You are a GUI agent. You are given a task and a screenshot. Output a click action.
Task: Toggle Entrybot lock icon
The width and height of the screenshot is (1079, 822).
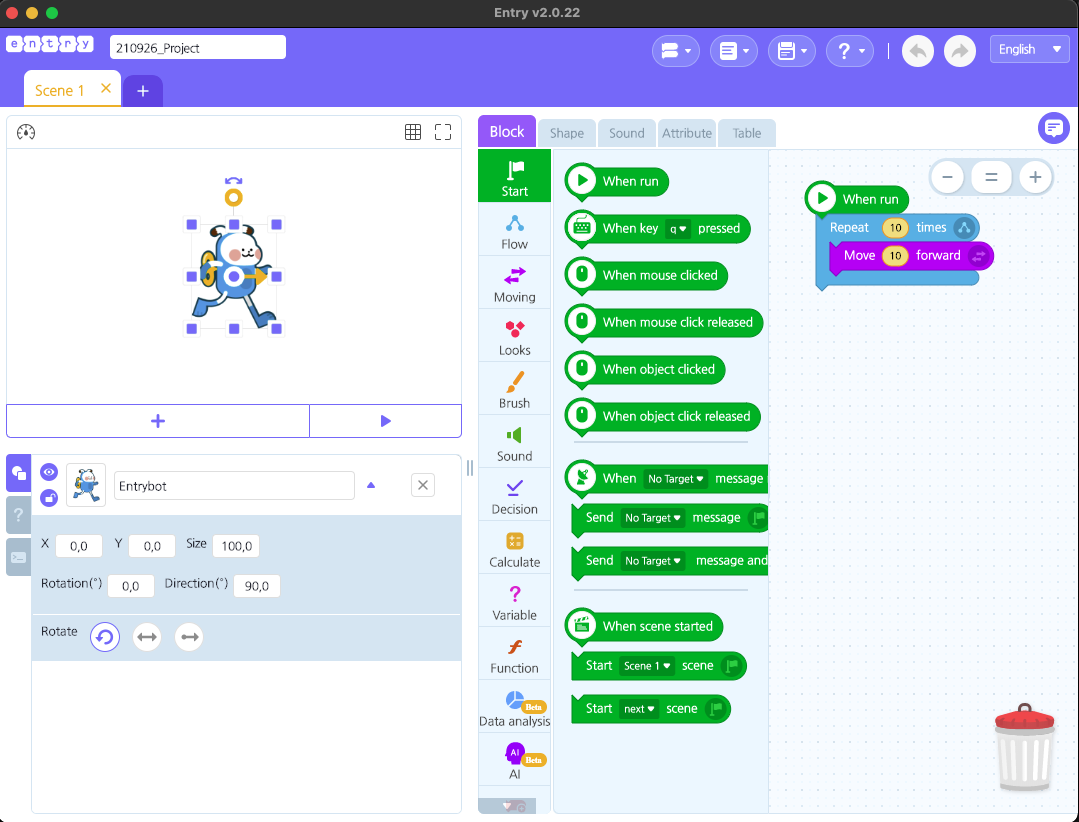point(49,497)
